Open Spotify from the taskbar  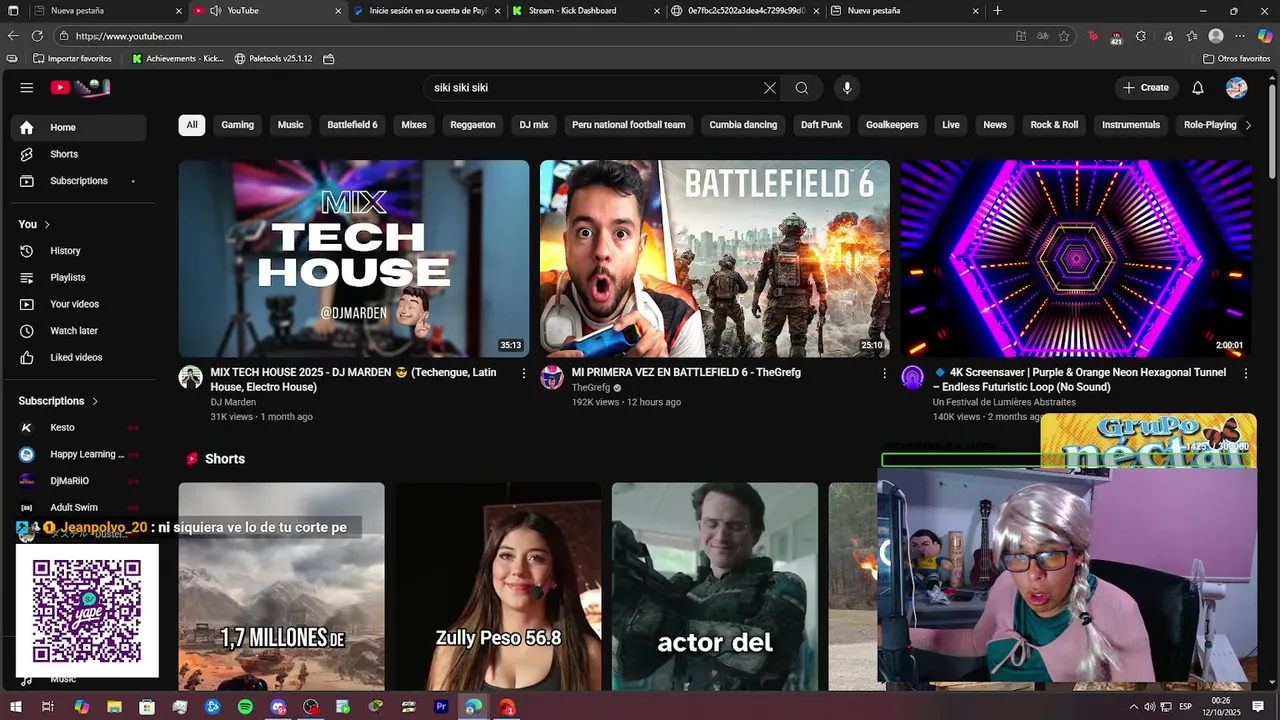pyautogui.click(x=245, y=707)
